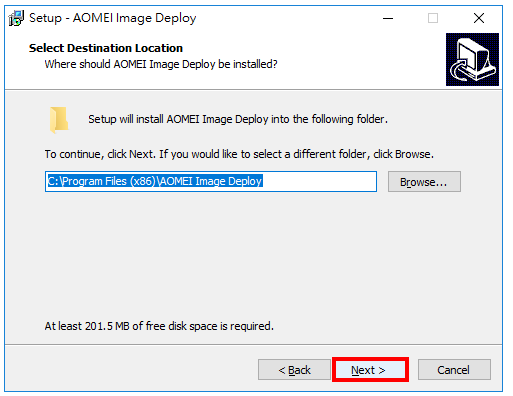Click empty title bar area beside the window title

[x=287, y=18]
